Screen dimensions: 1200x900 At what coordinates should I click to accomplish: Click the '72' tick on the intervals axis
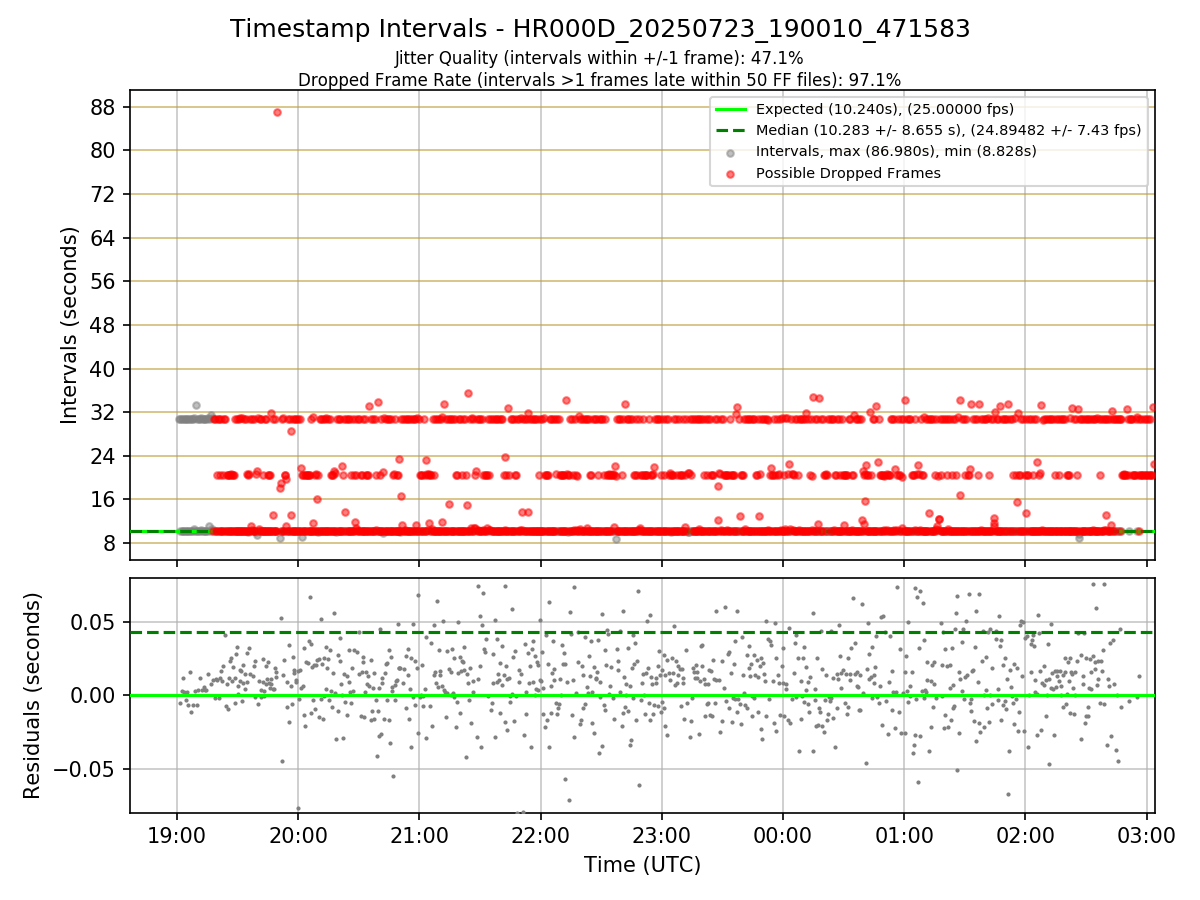click(x=103, y=194)
